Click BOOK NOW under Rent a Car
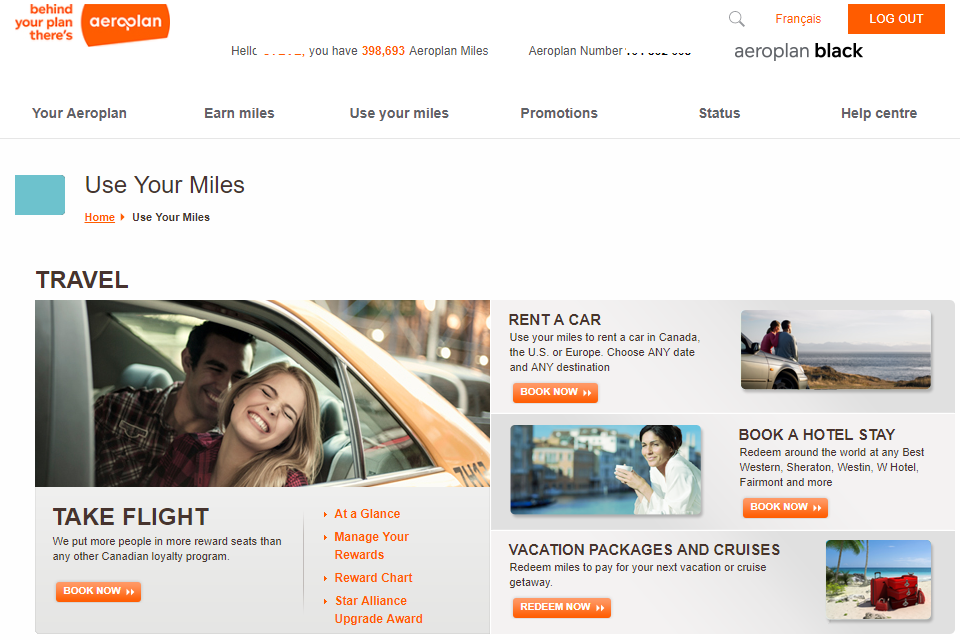960x640 pixels. coord(555,393)
